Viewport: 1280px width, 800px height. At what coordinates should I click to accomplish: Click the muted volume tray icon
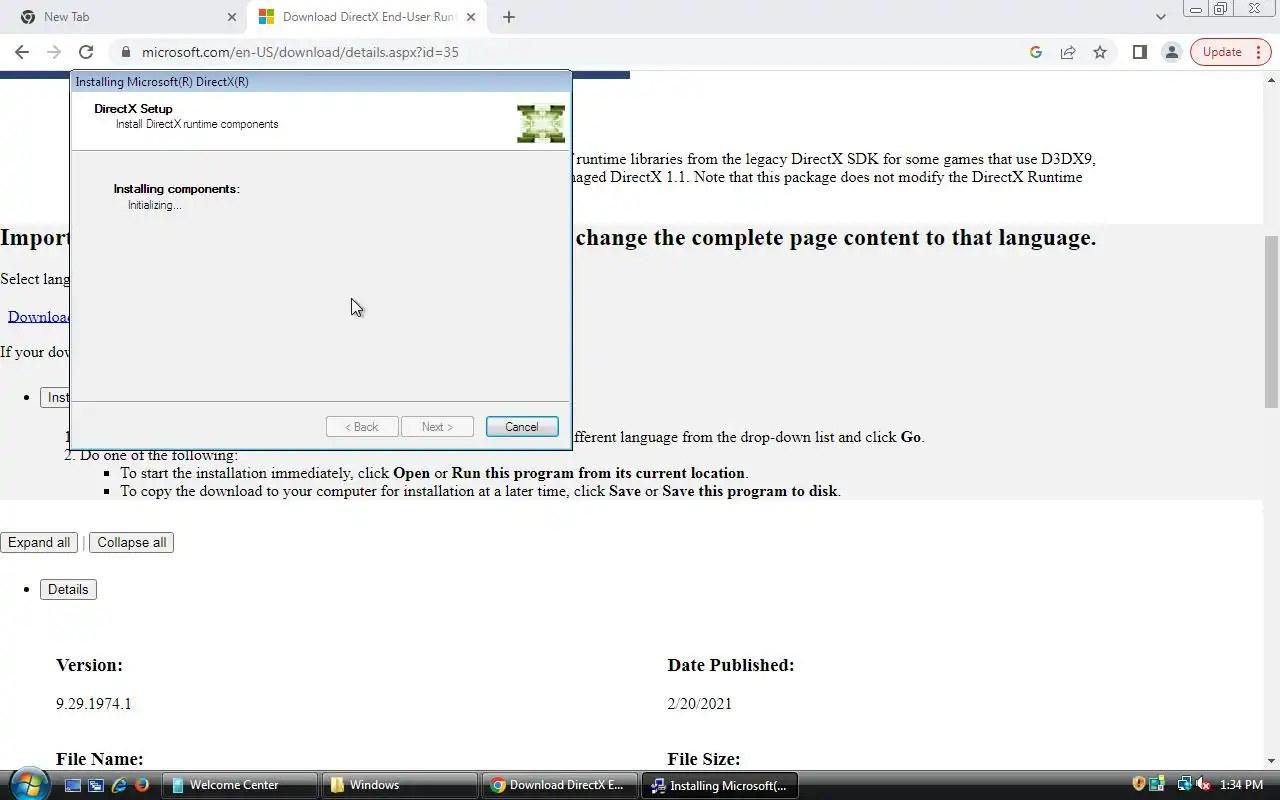[x=1203, y=785]
